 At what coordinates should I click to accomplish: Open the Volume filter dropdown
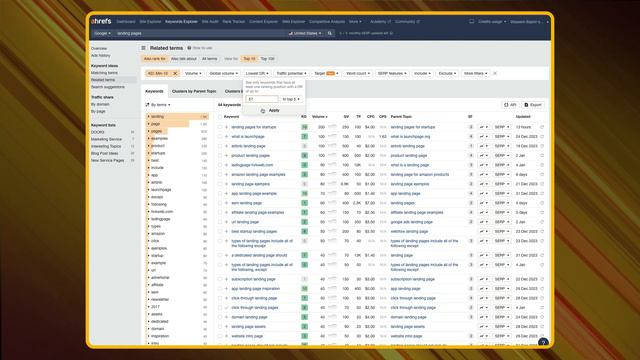[x=193, y=73]
